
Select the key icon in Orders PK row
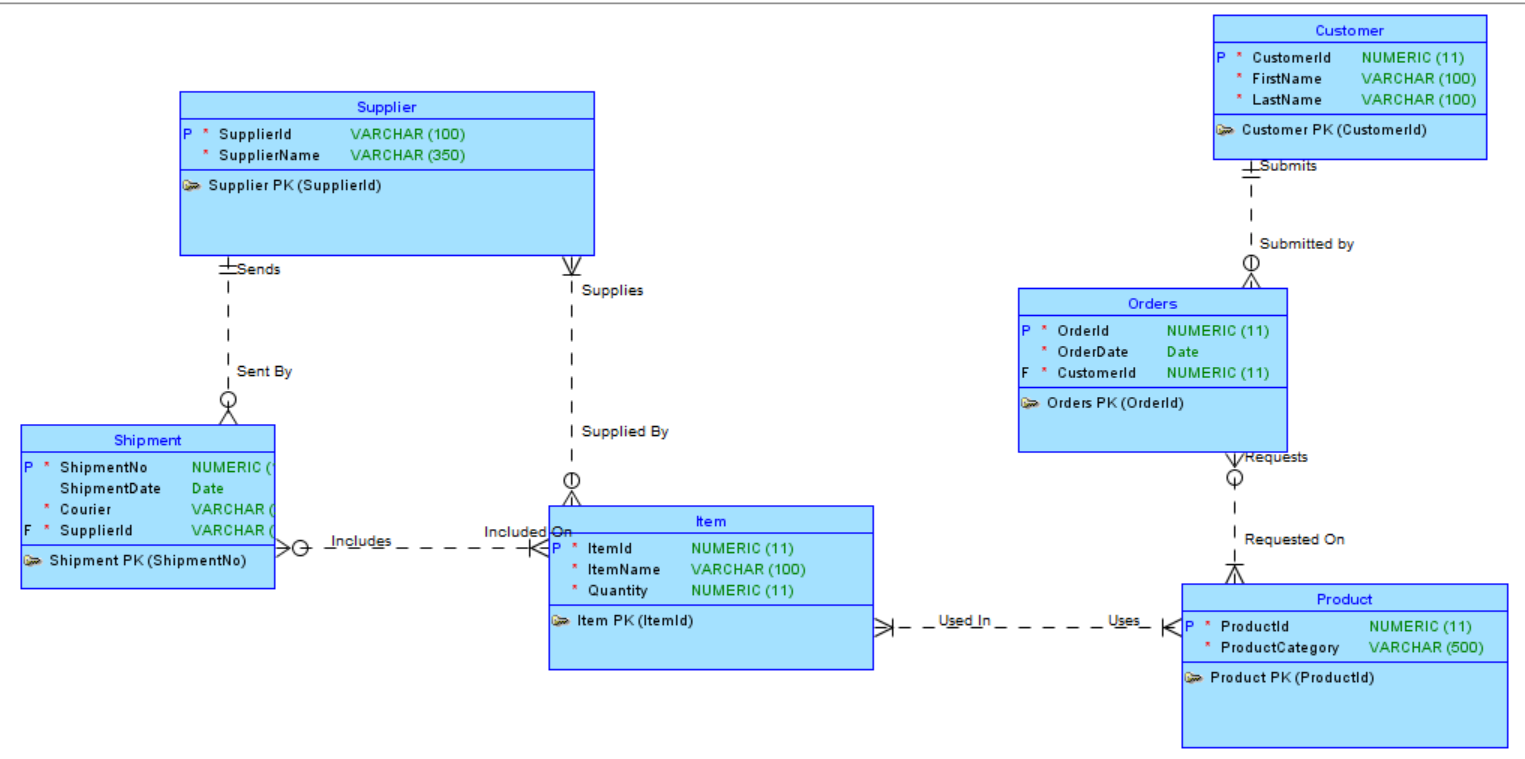click(x=1031, y=402)
